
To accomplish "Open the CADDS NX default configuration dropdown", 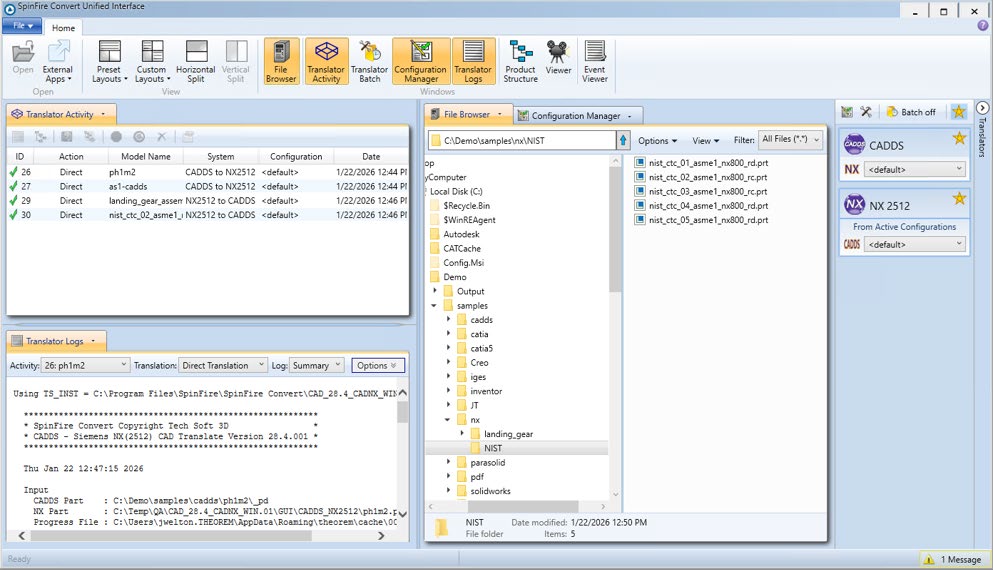I will [914, 169].
